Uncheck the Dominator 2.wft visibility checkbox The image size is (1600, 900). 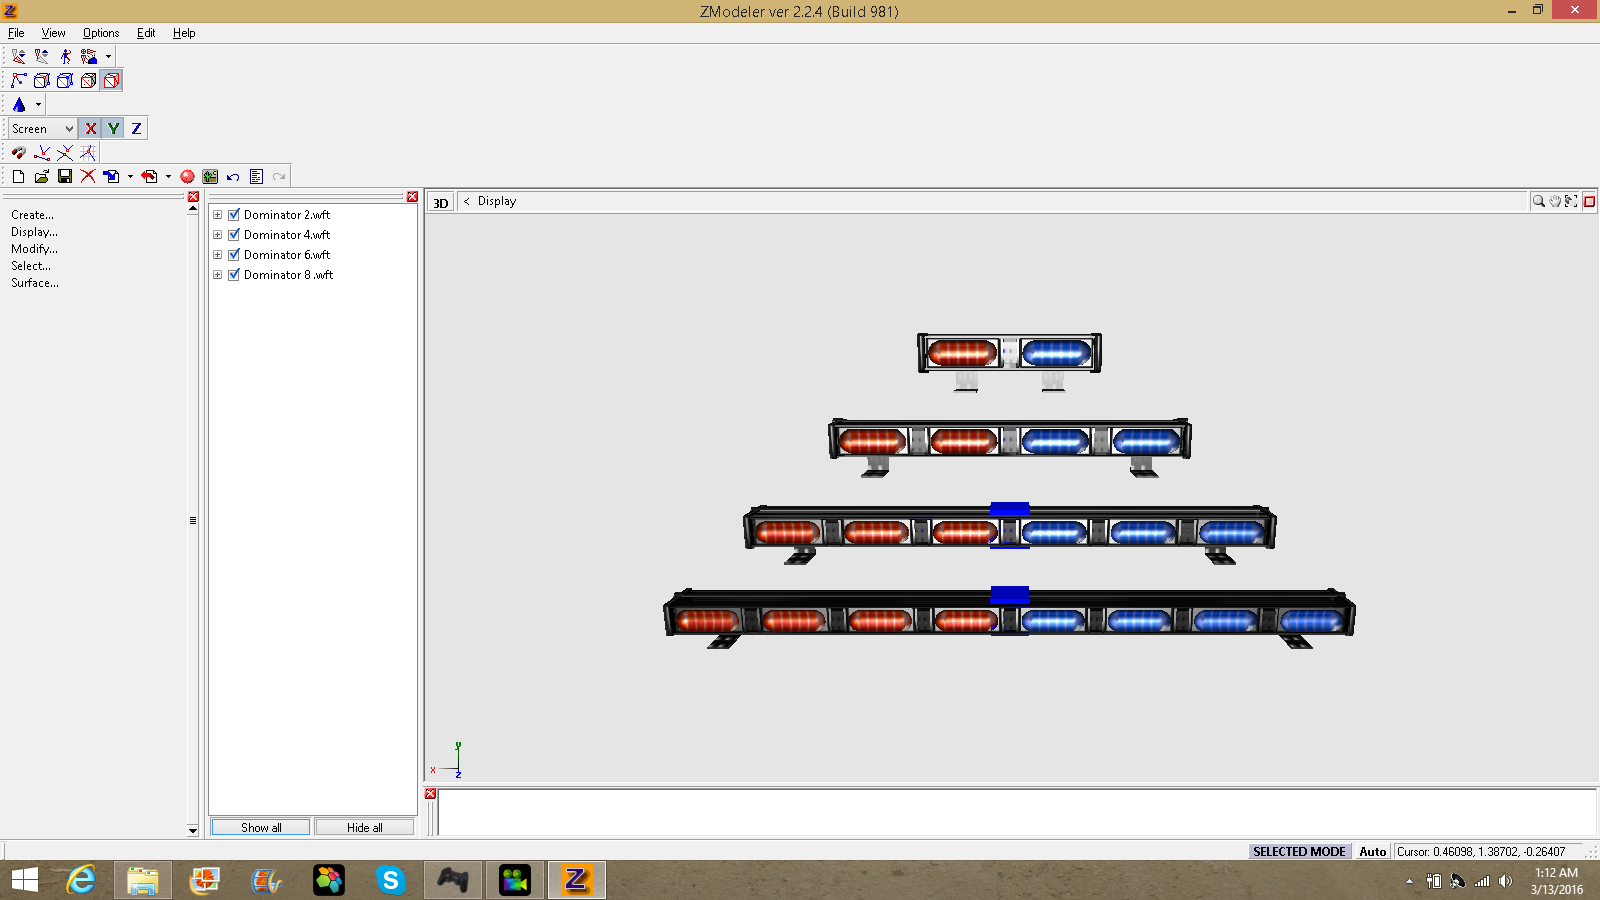(234, 214)
